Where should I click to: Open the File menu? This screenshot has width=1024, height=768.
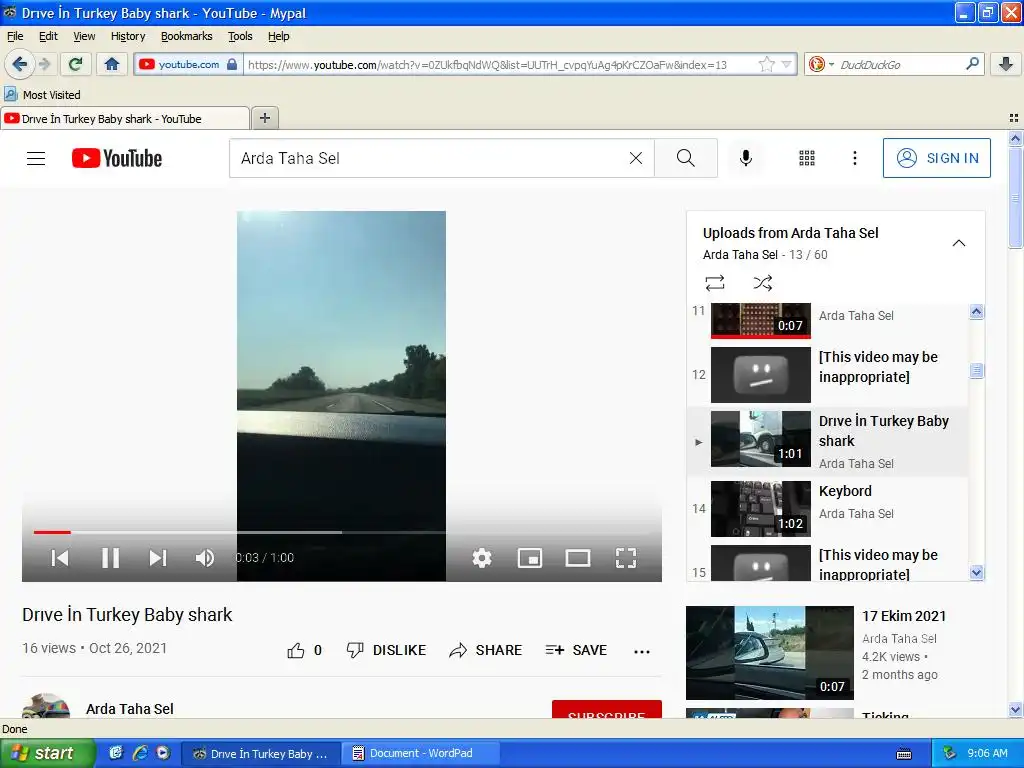point(14,36)
